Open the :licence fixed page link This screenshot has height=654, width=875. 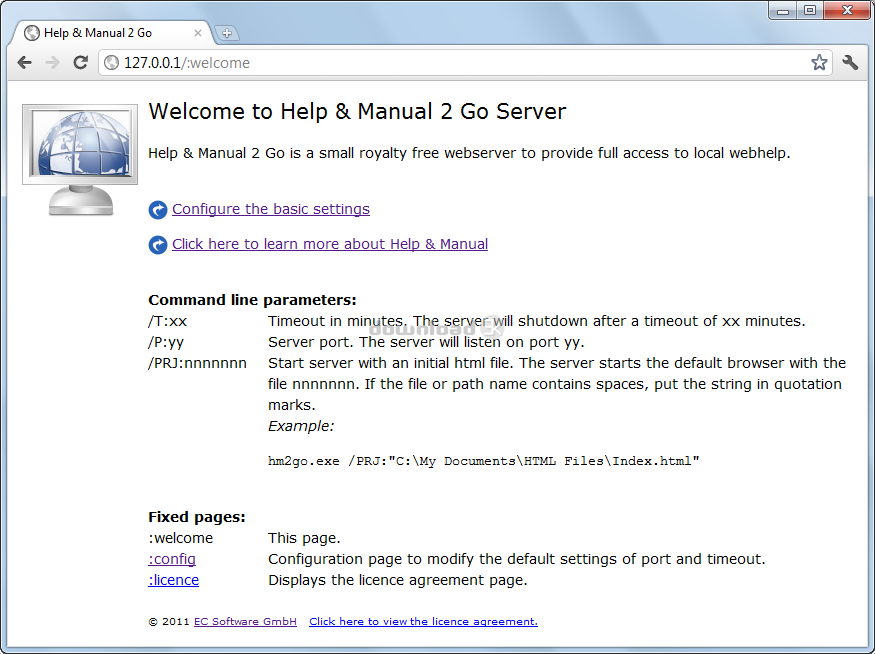tap(174, 580)
